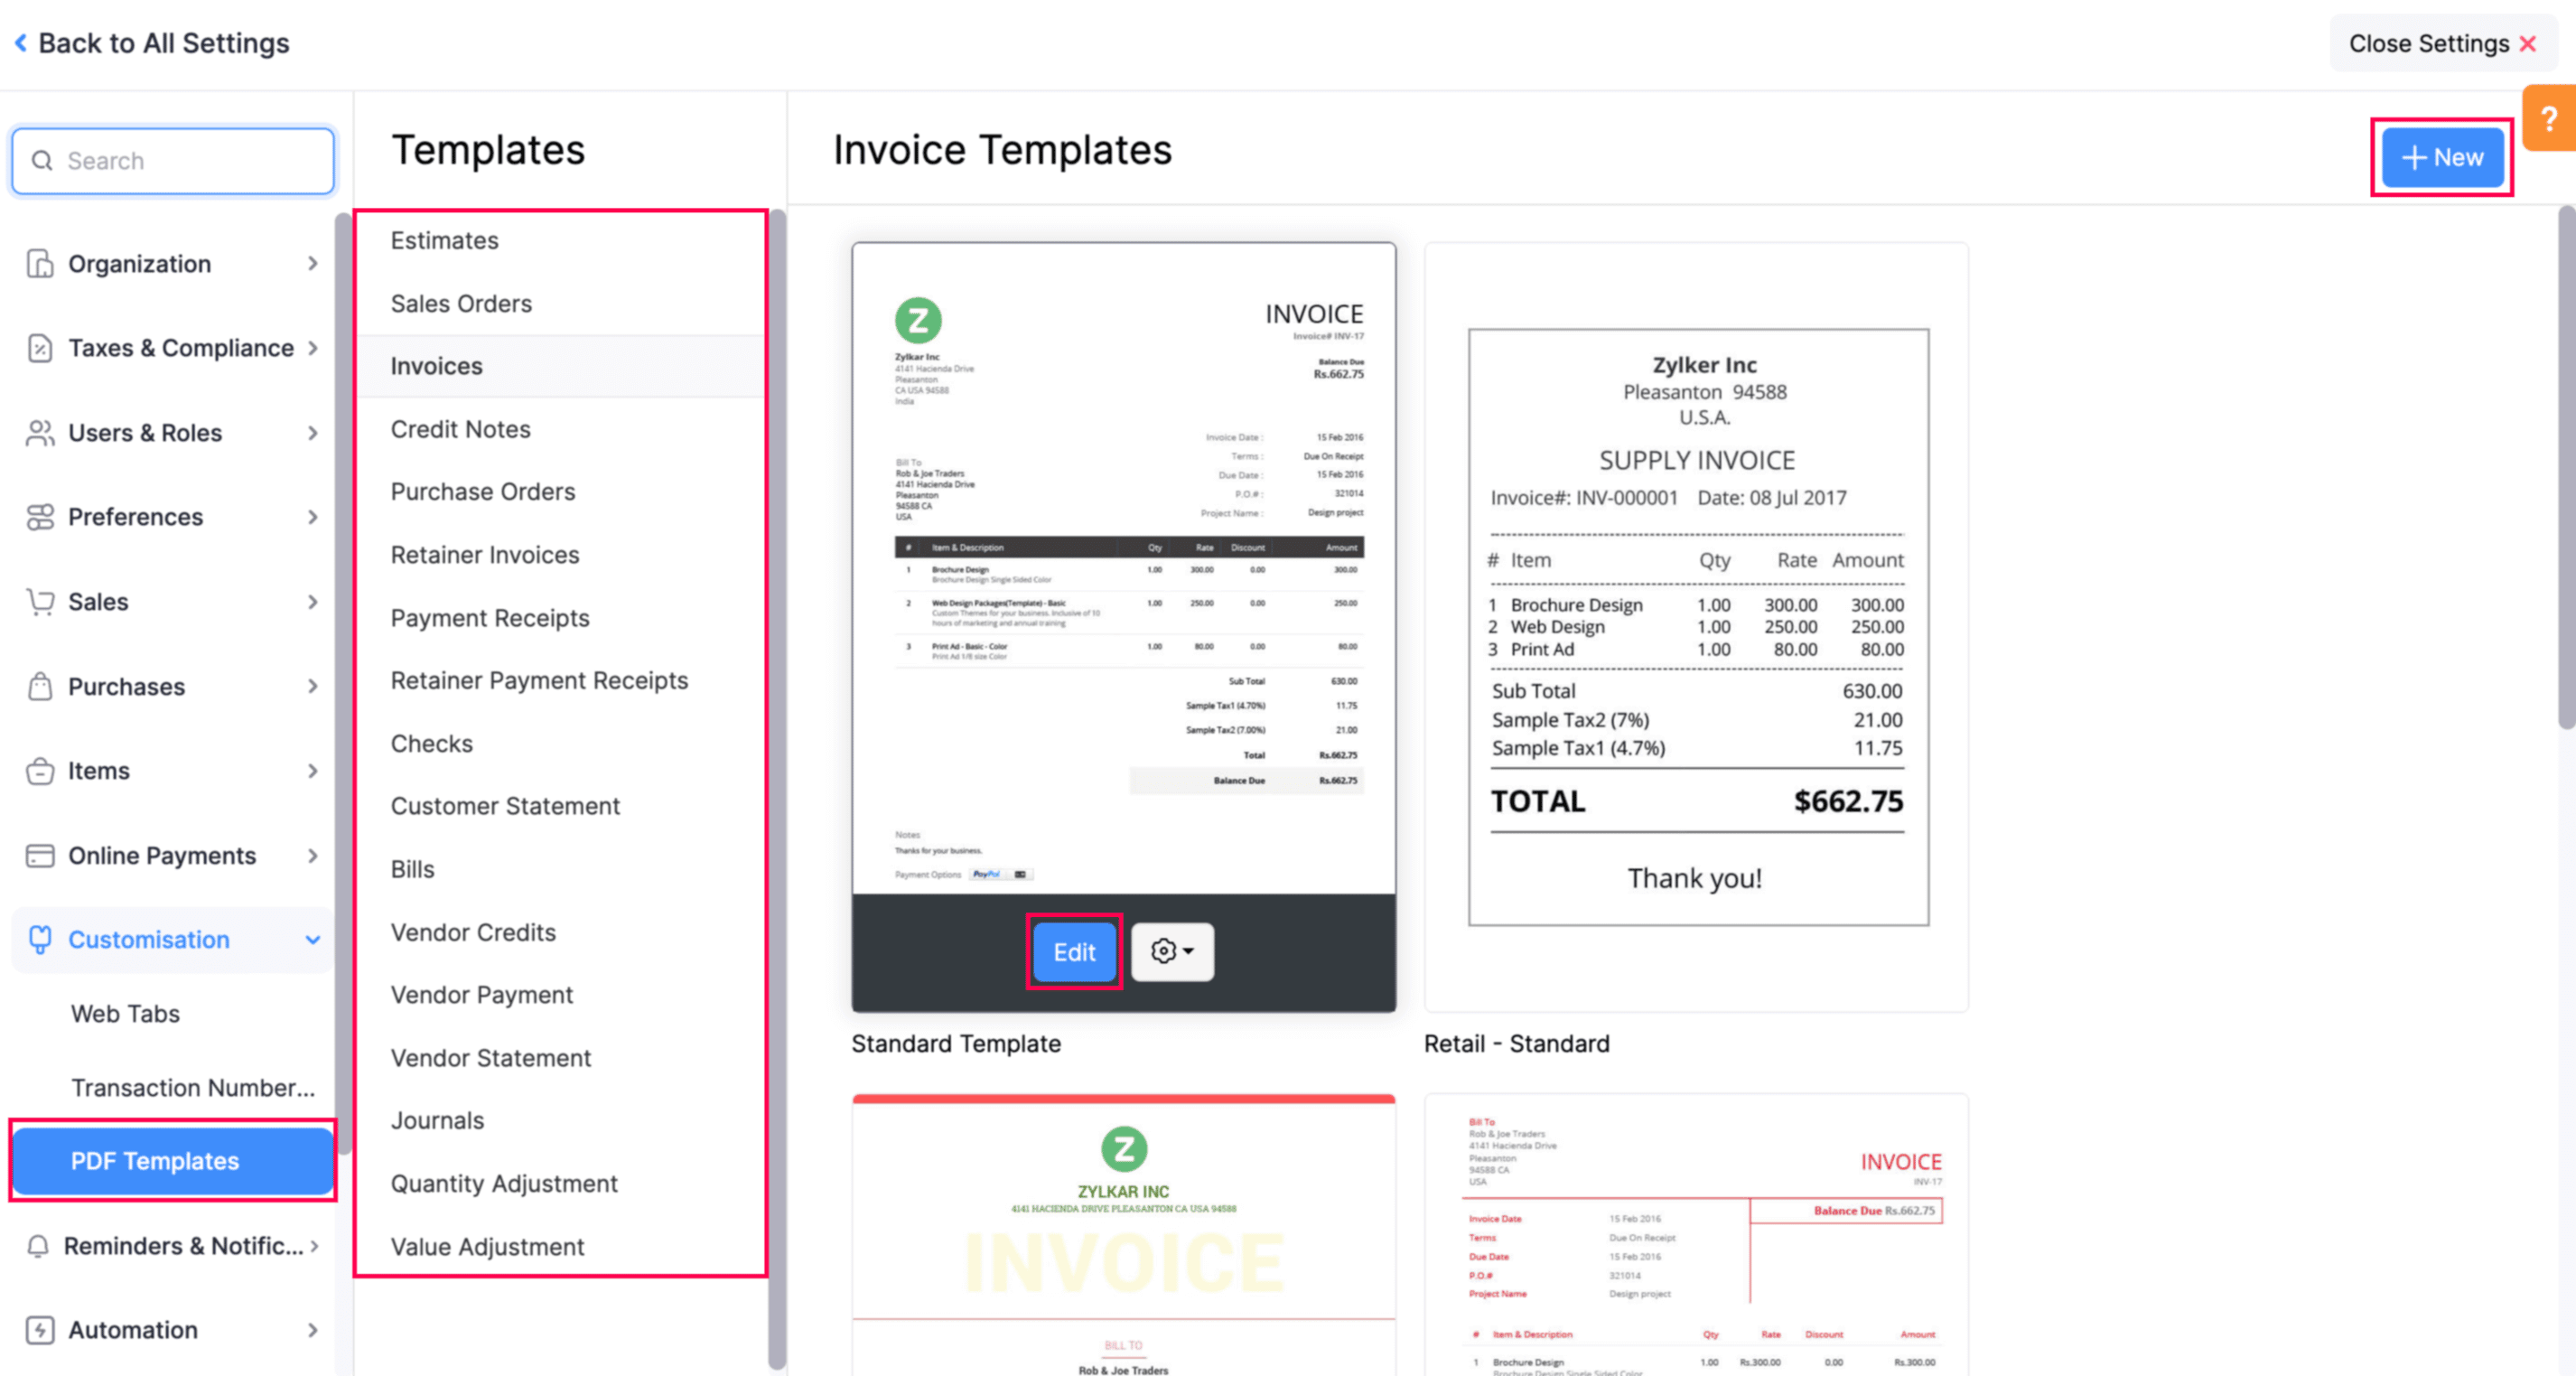Click the New button to create template

2441,157
